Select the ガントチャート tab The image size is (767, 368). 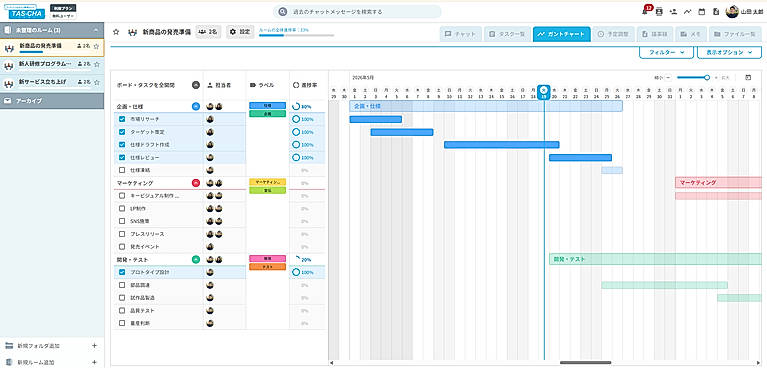[562, 34]
